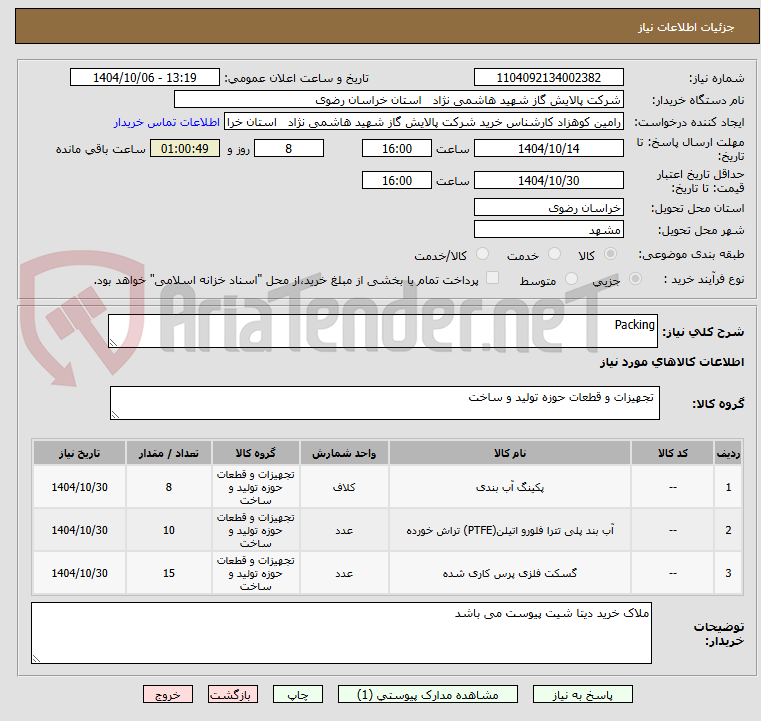Click the تاریخ و ساعت اعلان عمومی field

tap(145, 77)
